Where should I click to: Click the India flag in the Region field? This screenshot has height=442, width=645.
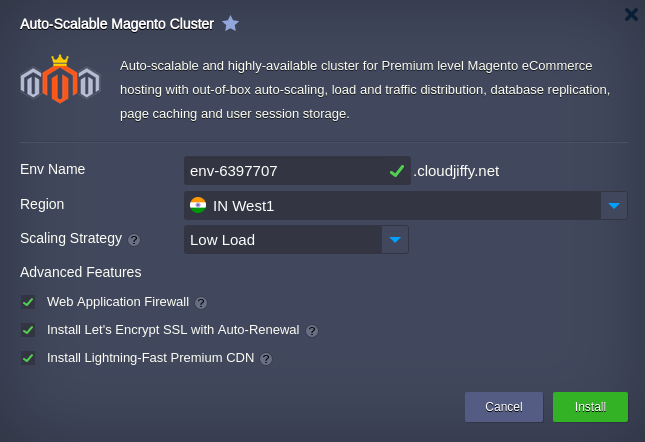[198, 205]
